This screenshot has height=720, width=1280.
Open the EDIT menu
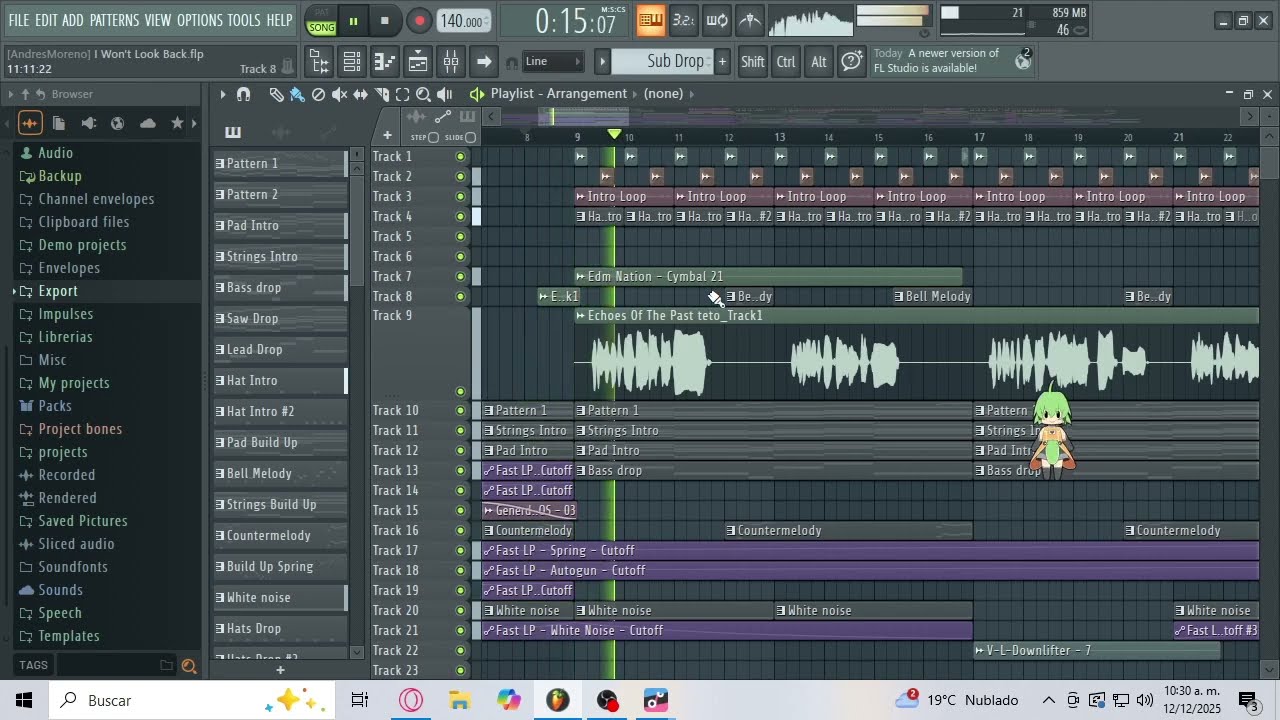[45, 20]
